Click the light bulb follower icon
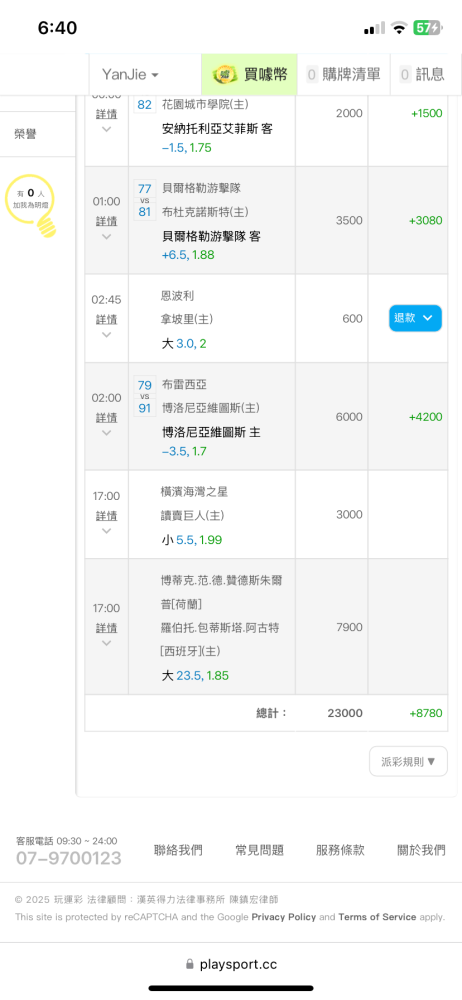Screen dimensions: 462x1000 pos(32,205)
